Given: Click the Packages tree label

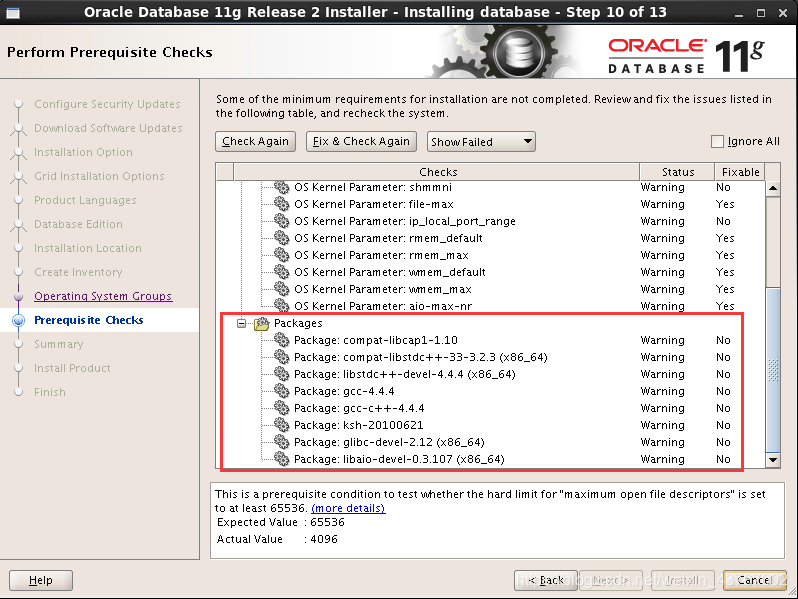Looking at the screenshot, I should tap(298, 323).
